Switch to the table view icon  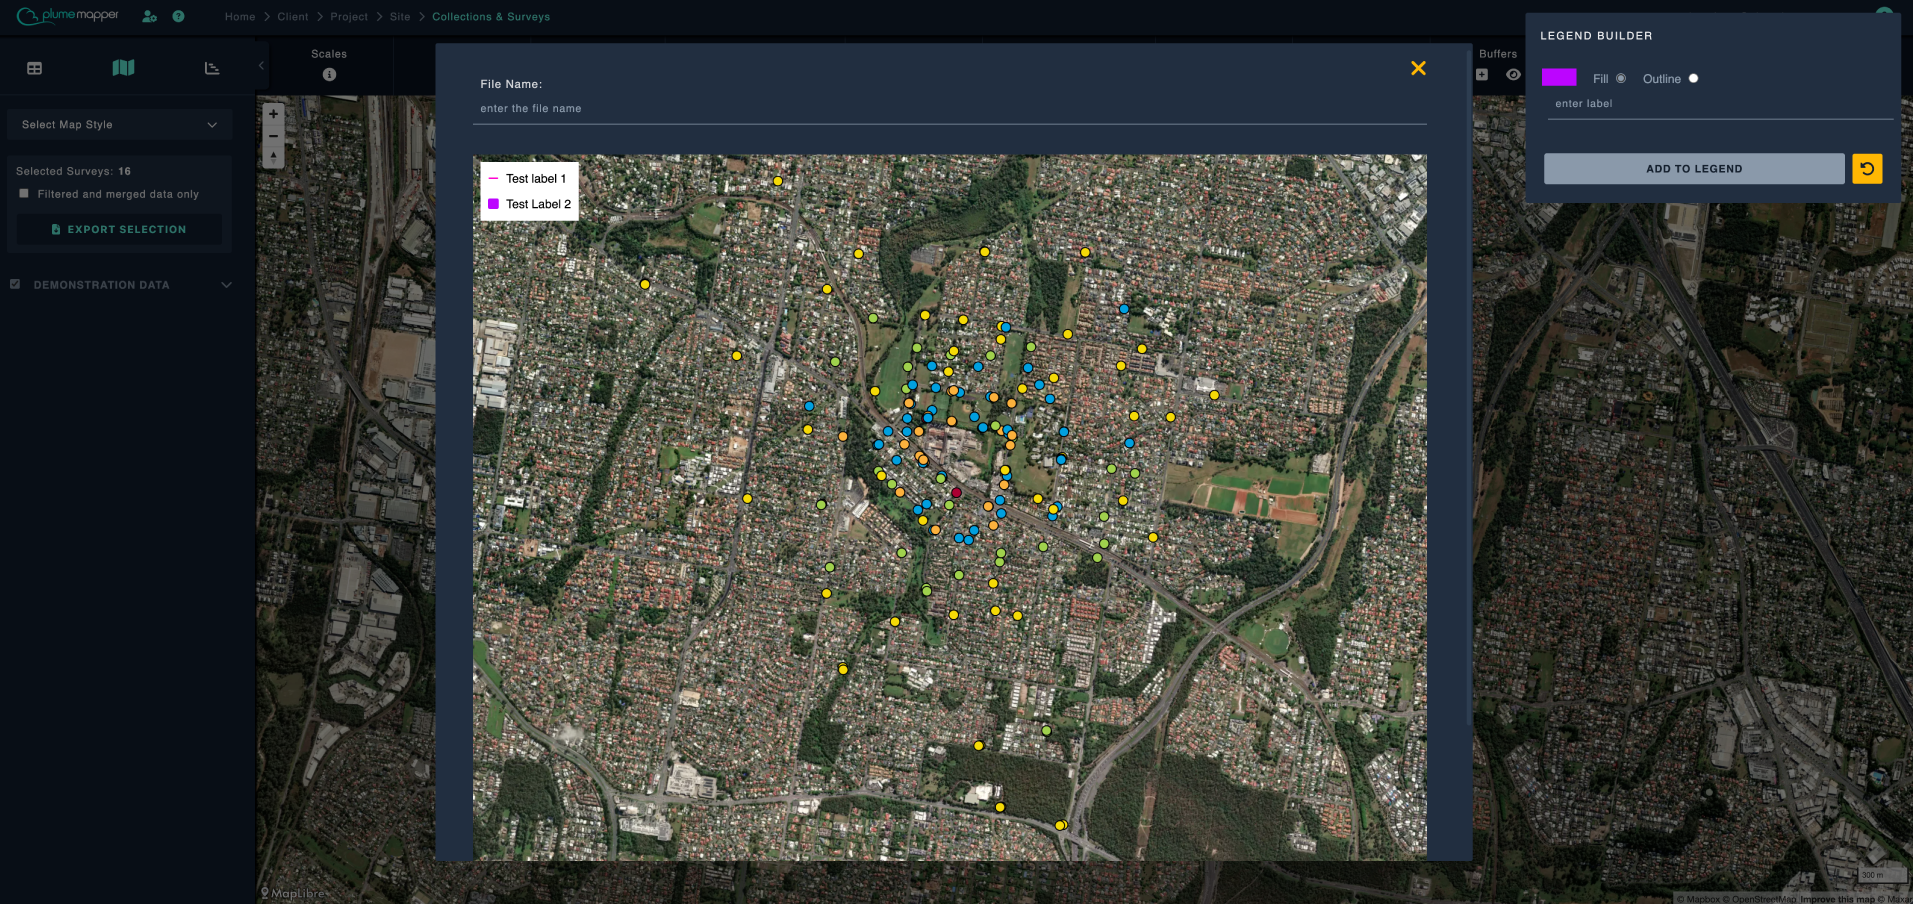pyautogui.click(x=34, y=68)
